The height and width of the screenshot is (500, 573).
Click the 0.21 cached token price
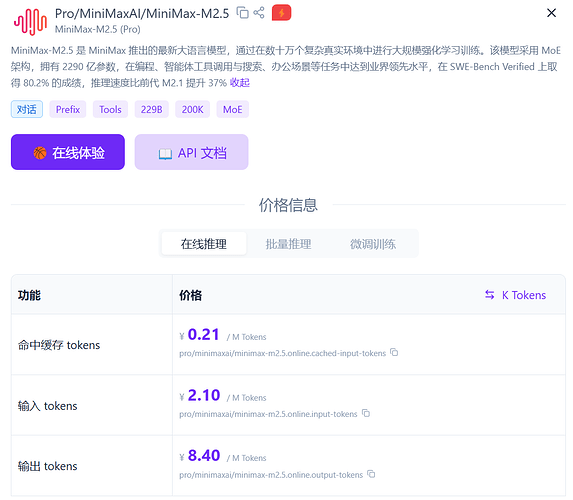[x=204, y=334]
